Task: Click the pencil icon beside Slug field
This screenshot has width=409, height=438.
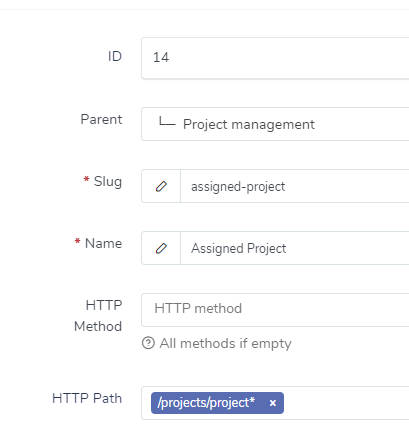Action: pos(161,186)
